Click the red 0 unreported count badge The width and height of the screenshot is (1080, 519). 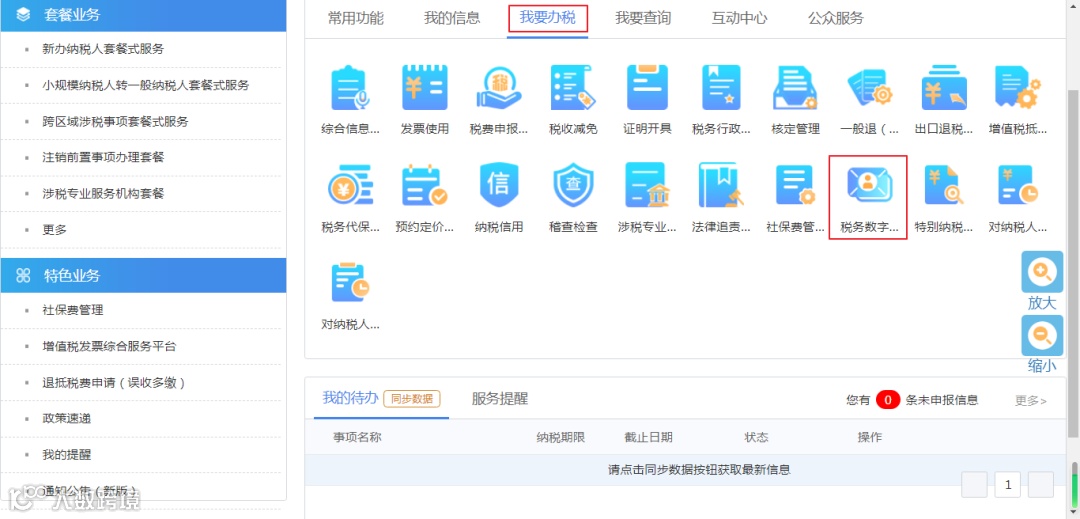(x=889, y=400)
